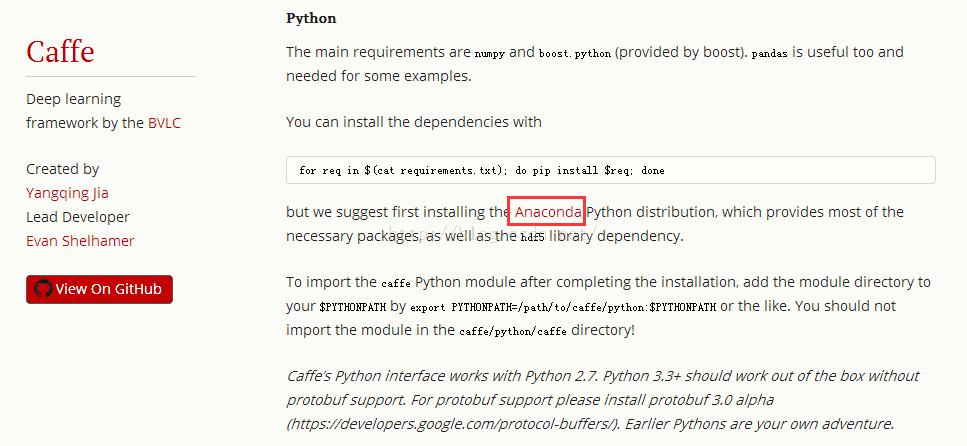
Task: Follow the Anaconda link
Action: tap(548, 212)
